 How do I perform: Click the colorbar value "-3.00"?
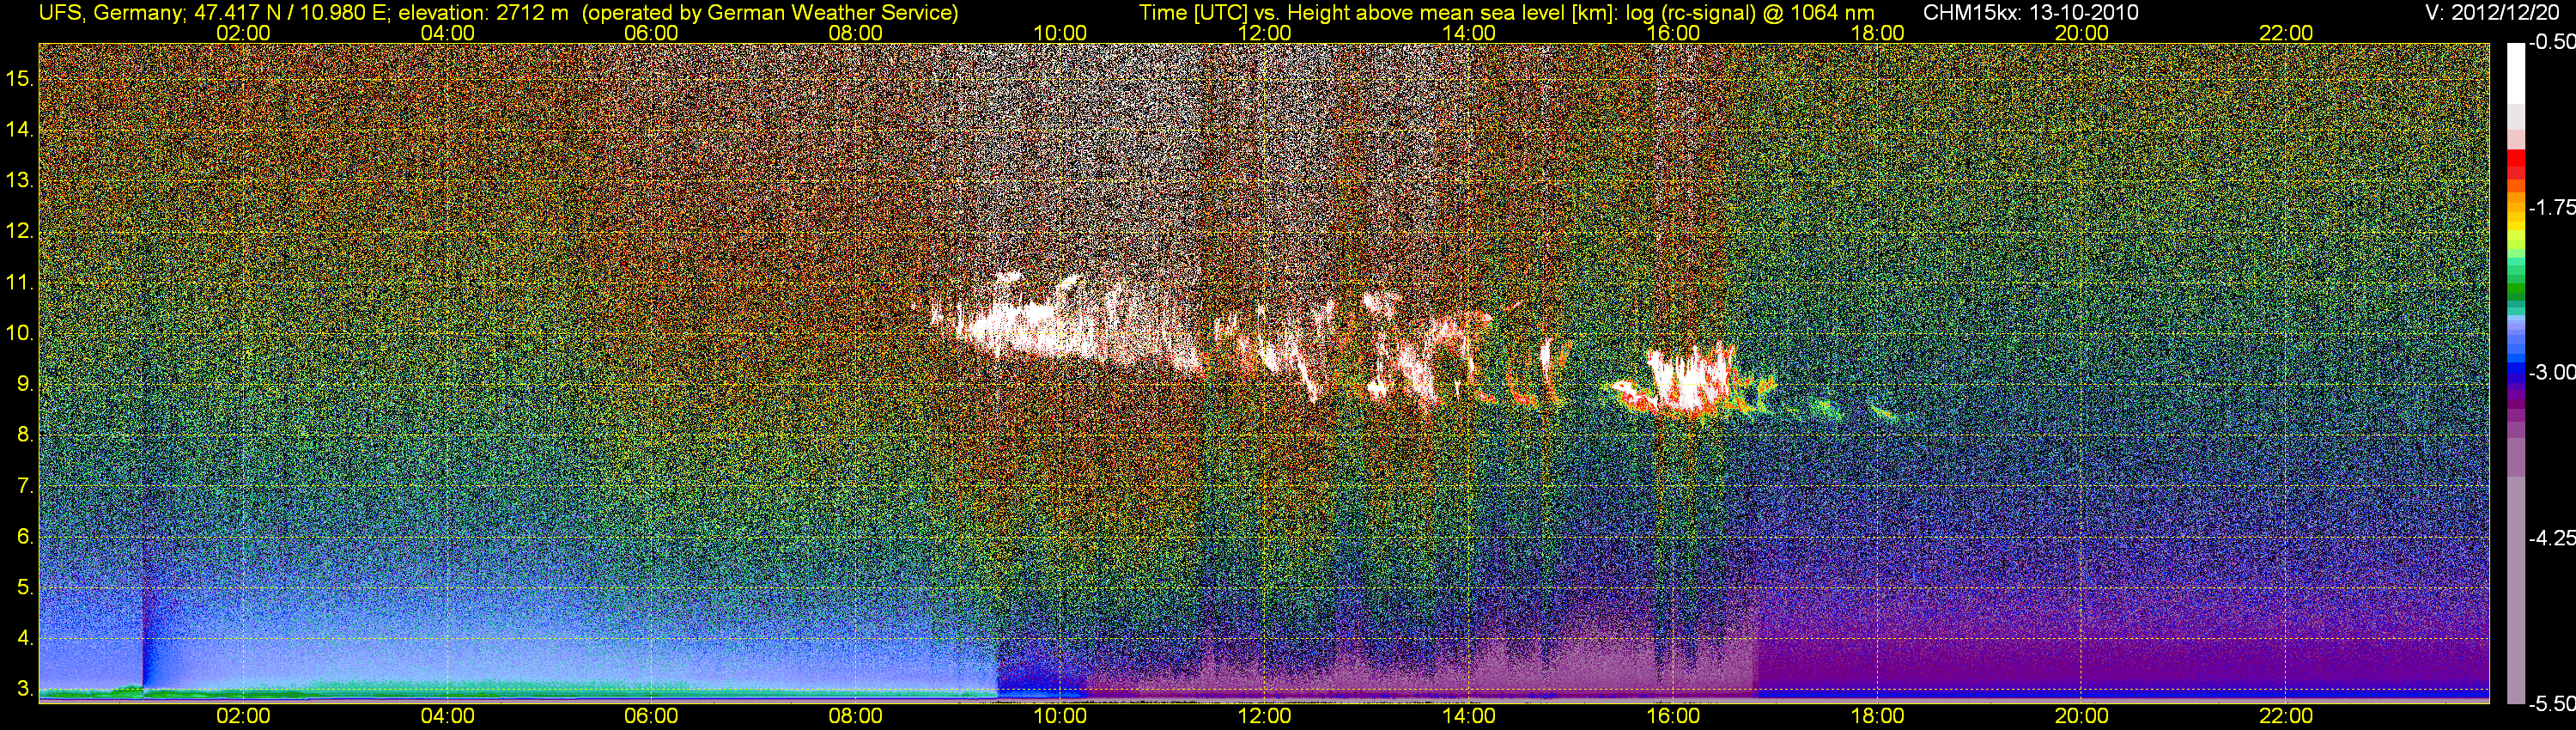click(x=2551, y=372)
